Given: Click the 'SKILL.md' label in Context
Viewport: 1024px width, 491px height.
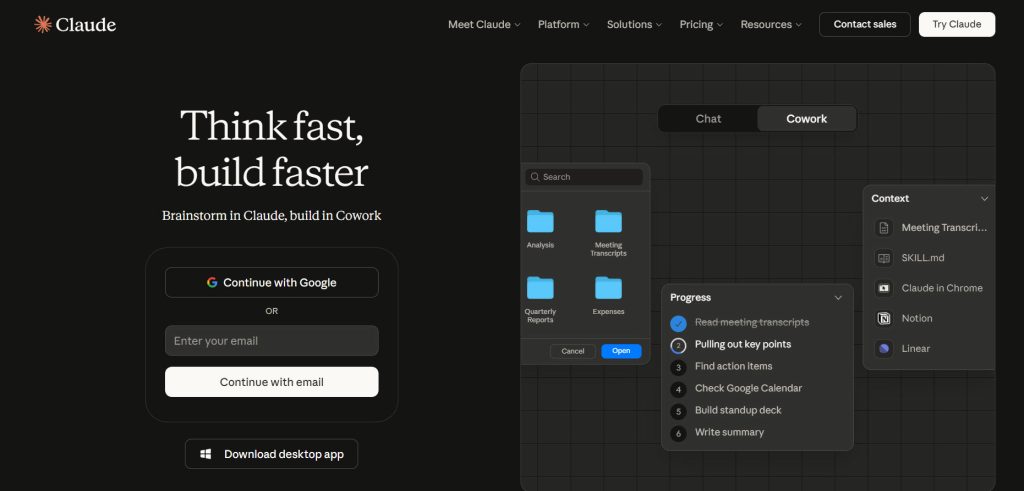Looking at the screenshot, I should coord(923,258).
